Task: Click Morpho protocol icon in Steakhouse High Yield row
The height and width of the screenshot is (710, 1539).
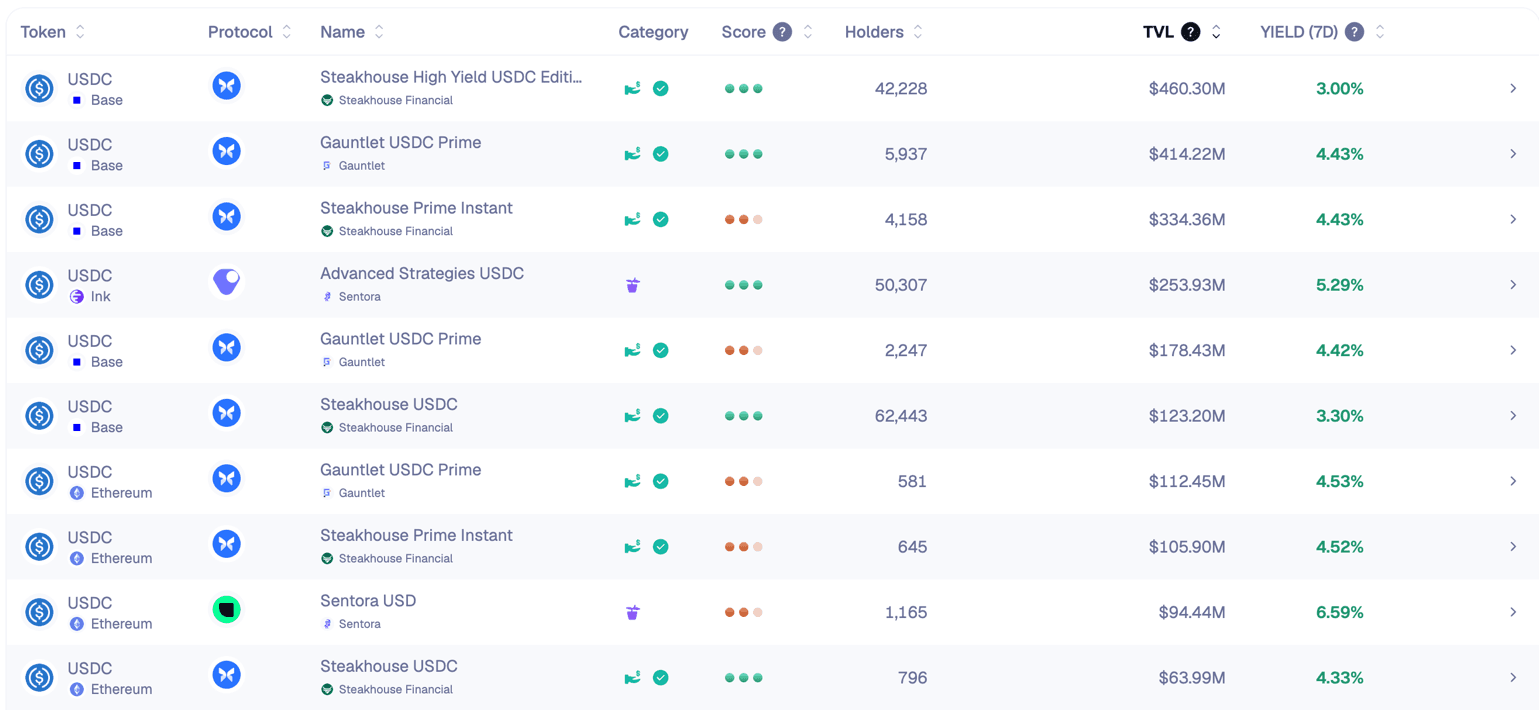Action: click(x=227, y=86)
